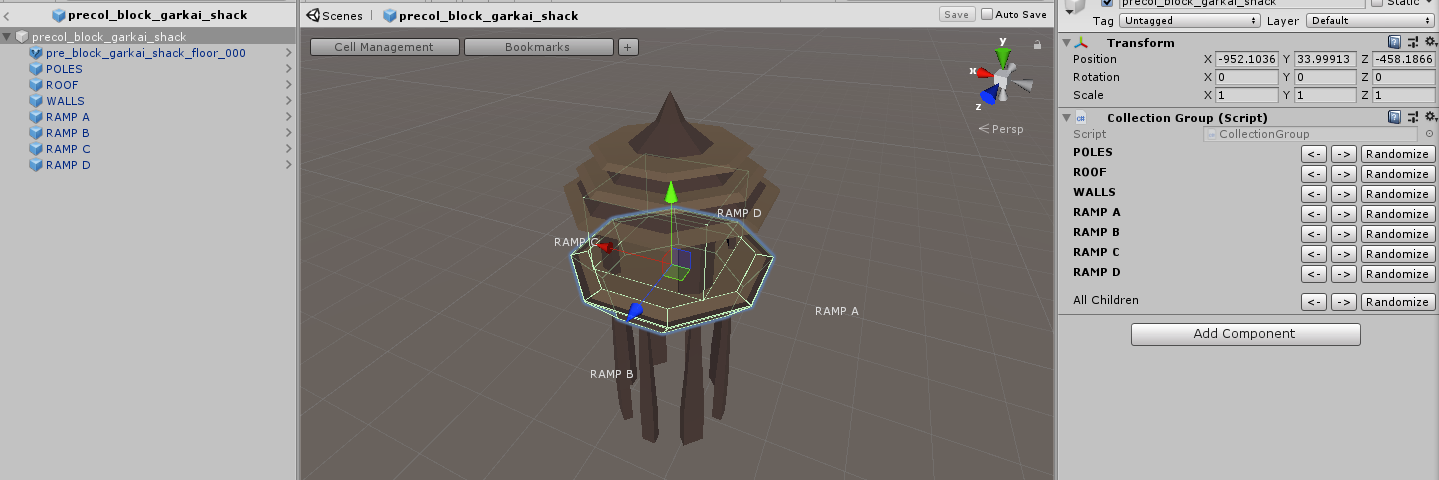Image resolution: width=1439 pixels, height=480 pixels.
Task: Click the GameObject name field in Inspector
Action: 1241,3
